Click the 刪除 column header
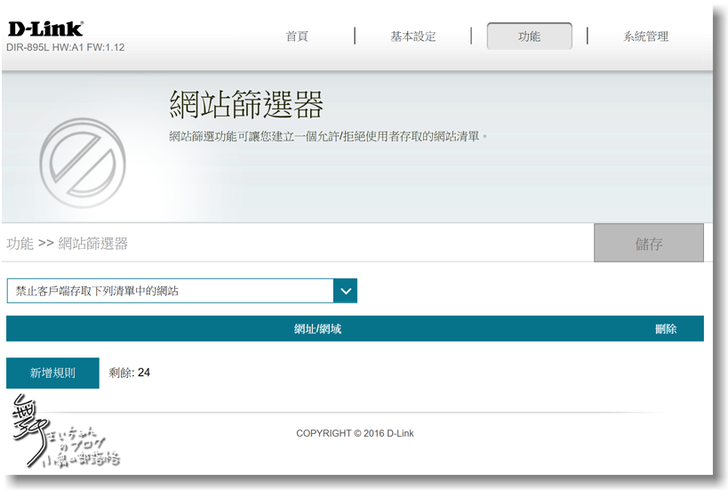Viewport: 728px width, 490px height. pos(665,329)
